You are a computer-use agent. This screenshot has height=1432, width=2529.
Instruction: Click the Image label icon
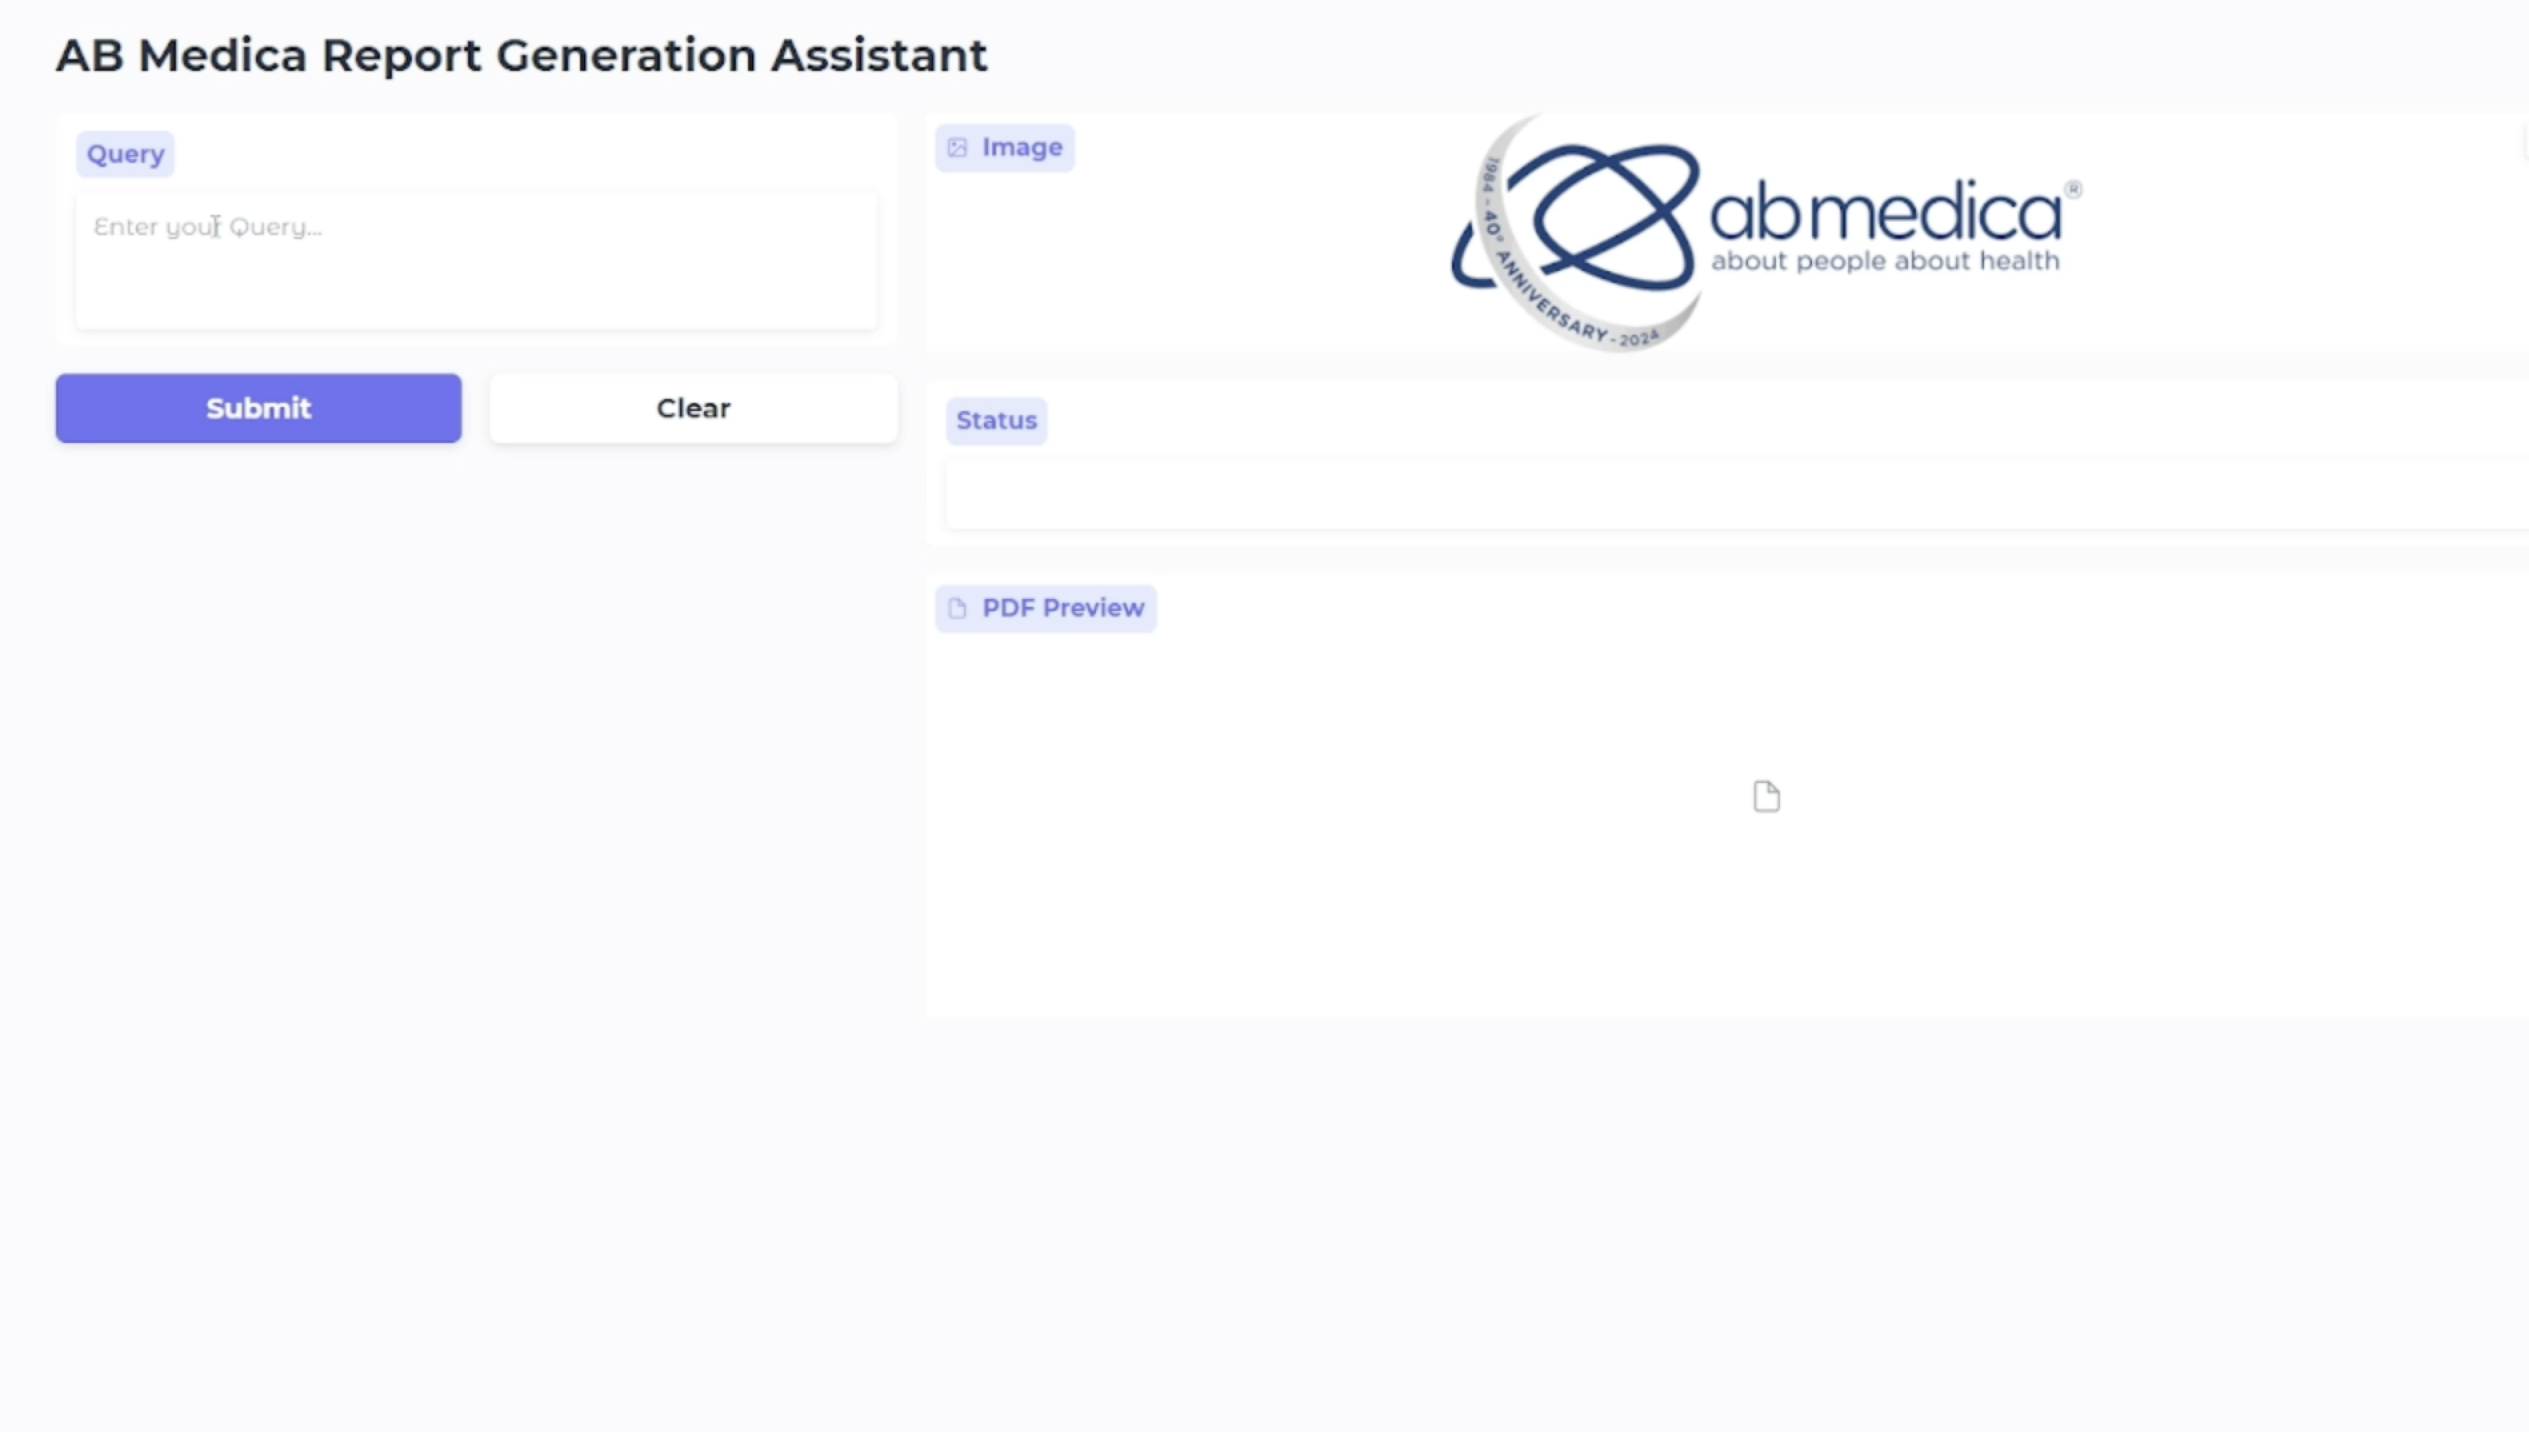coord(957,148)
